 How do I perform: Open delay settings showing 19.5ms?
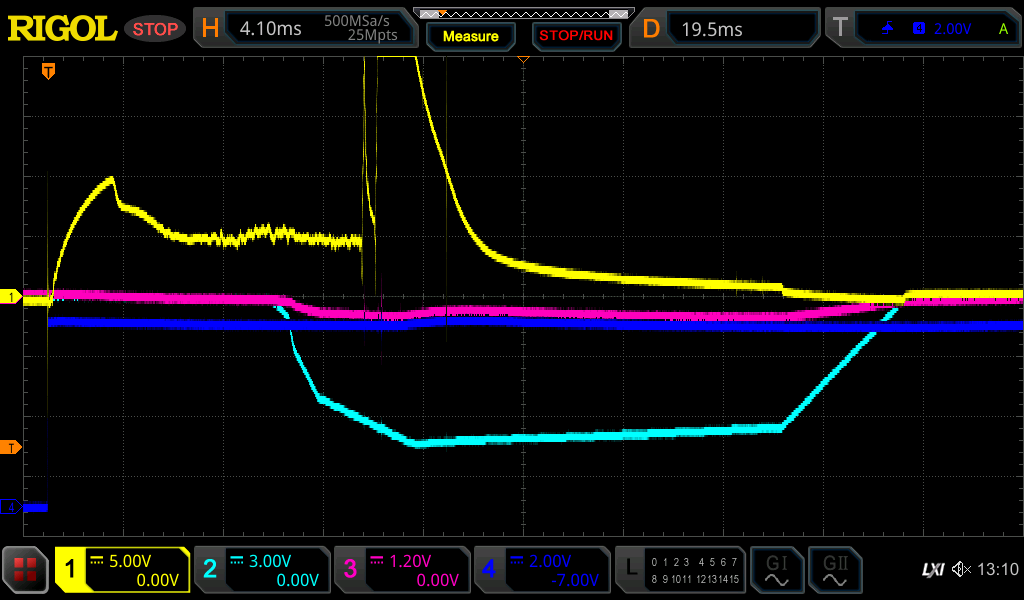point(726,29)
